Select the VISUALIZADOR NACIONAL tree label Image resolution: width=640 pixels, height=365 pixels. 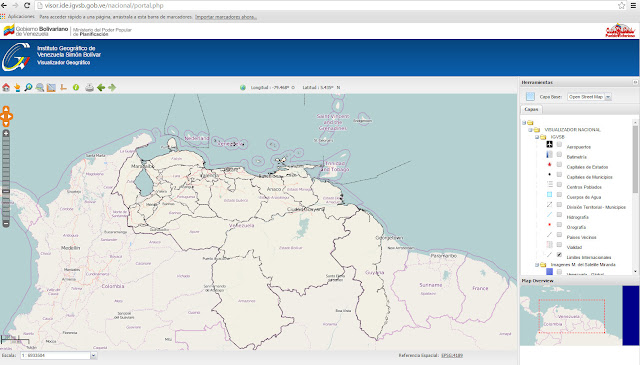(x=572, y=130)
